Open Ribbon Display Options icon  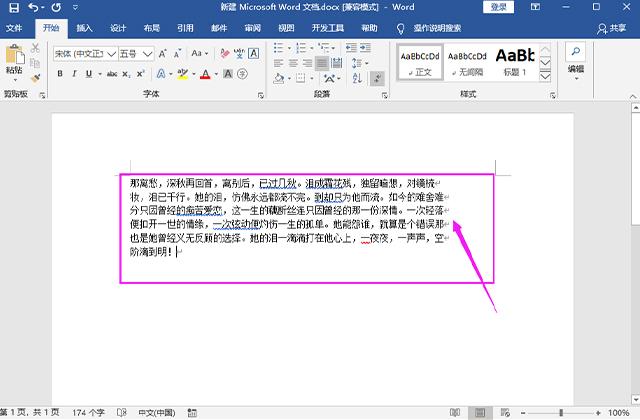tap(535, 7)
